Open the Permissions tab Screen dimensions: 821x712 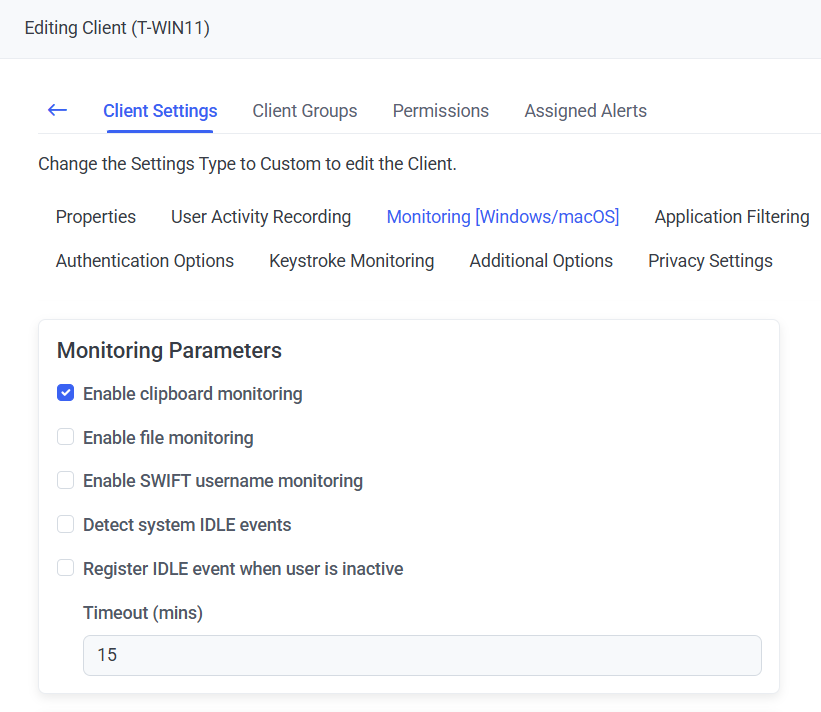[440, 111]
